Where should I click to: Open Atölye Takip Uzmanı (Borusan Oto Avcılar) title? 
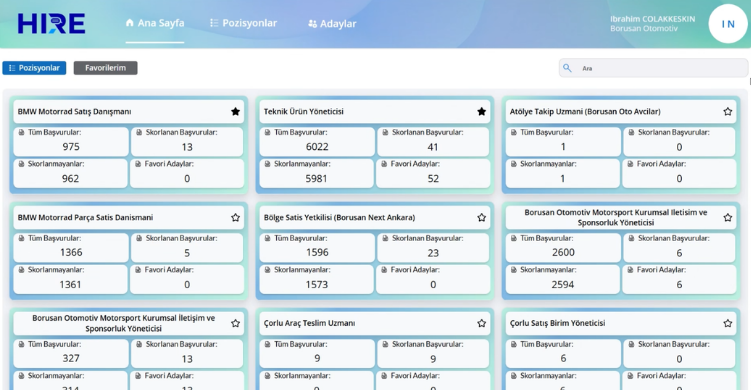point(585,112)
